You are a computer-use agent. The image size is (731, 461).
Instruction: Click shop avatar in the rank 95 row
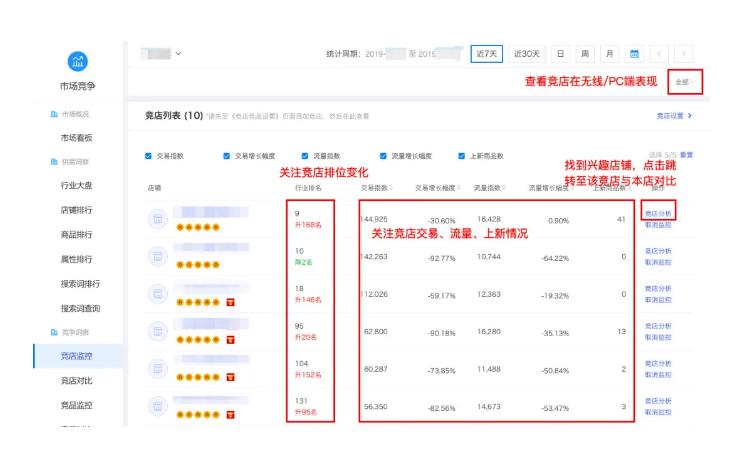tap(158, 331)
